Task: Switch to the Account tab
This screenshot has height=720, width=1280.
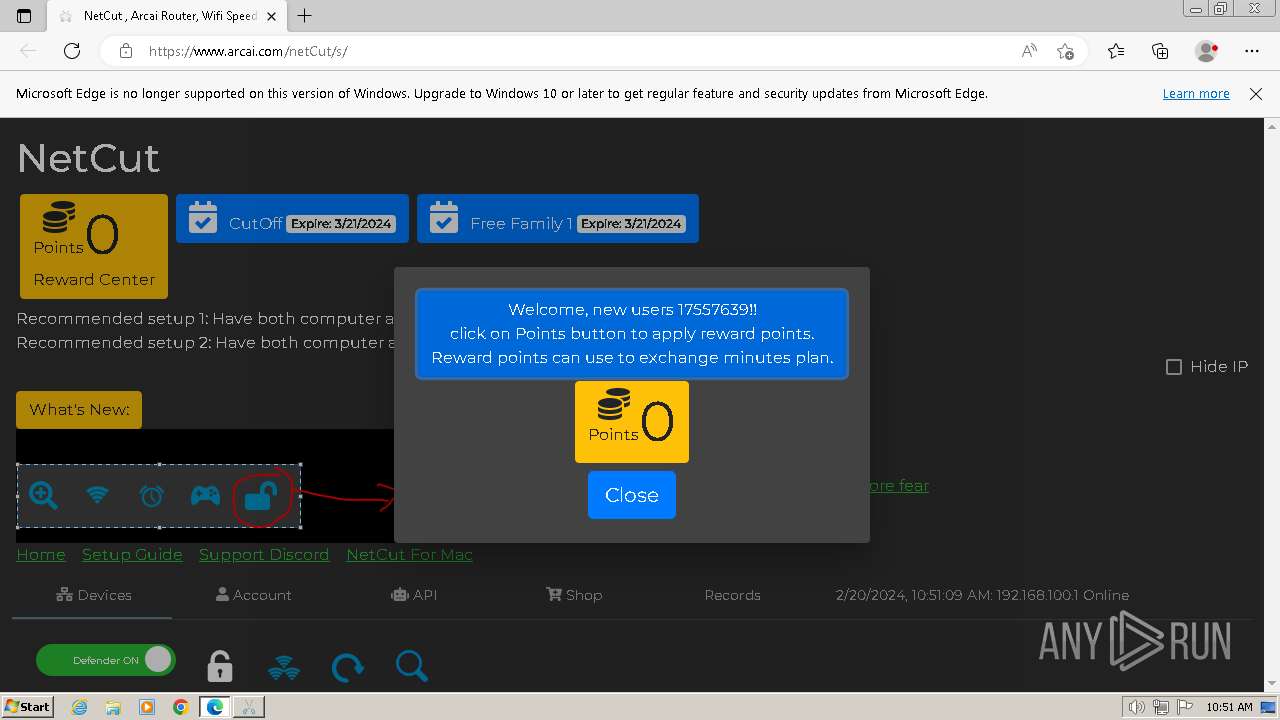Action: (x=254, y=595)
